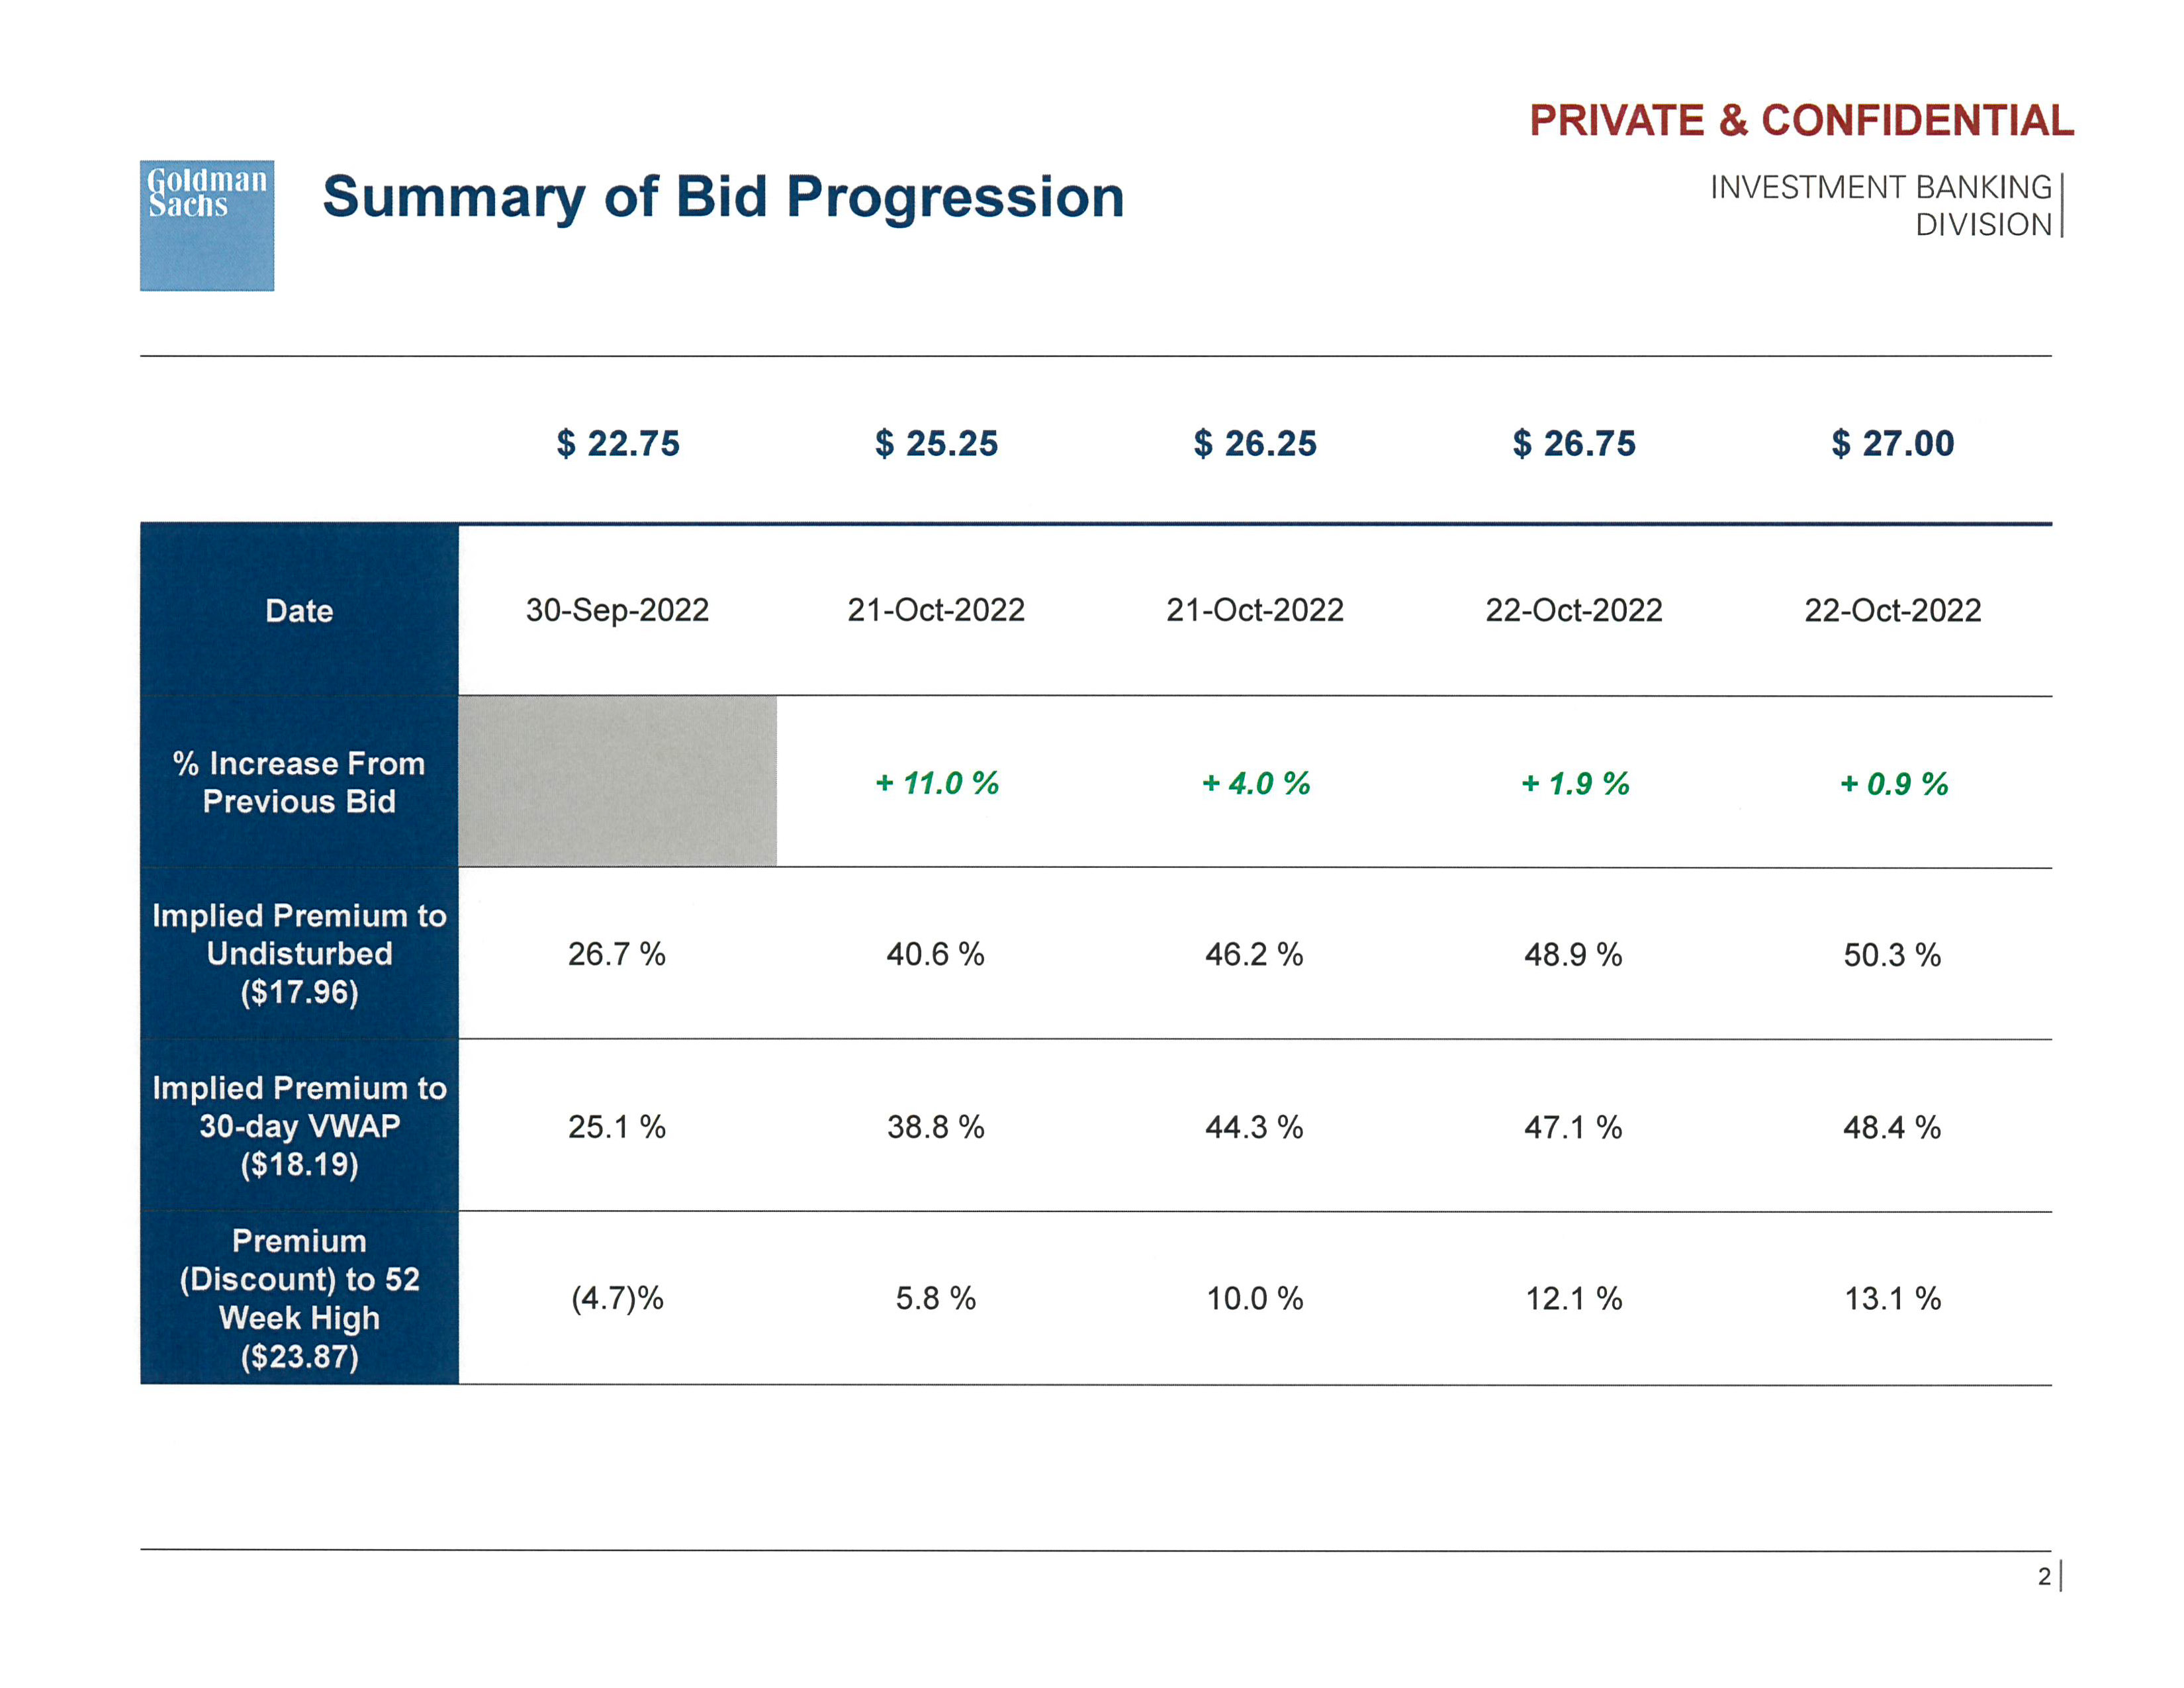Select the $ 22.75 bid column header
This screenshot has width=2184, height=1688.
tap(618, 443)
